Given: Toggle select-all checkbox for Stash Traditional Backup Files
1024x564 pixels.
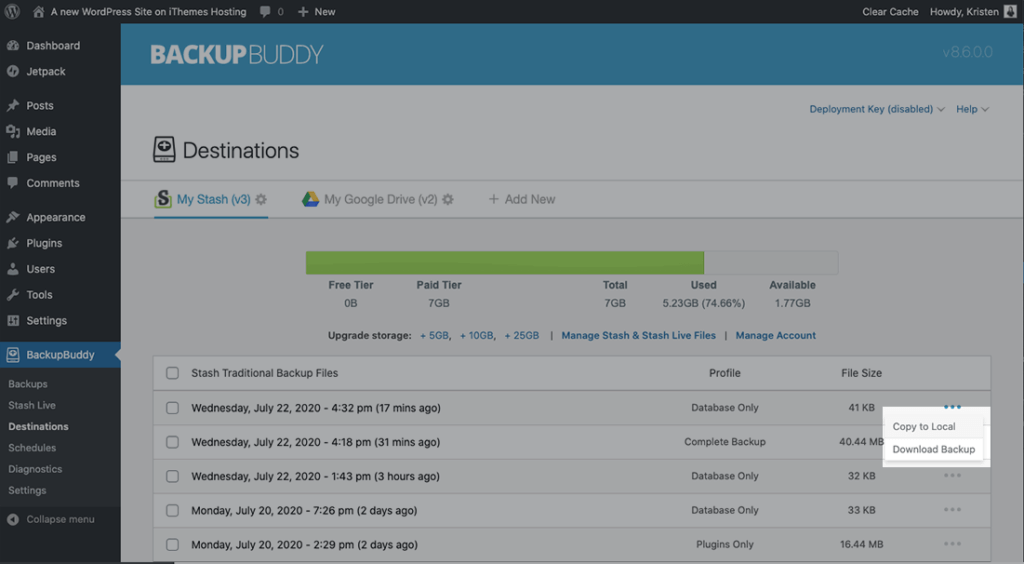Looking at the screenshot, I should point(172,373).
